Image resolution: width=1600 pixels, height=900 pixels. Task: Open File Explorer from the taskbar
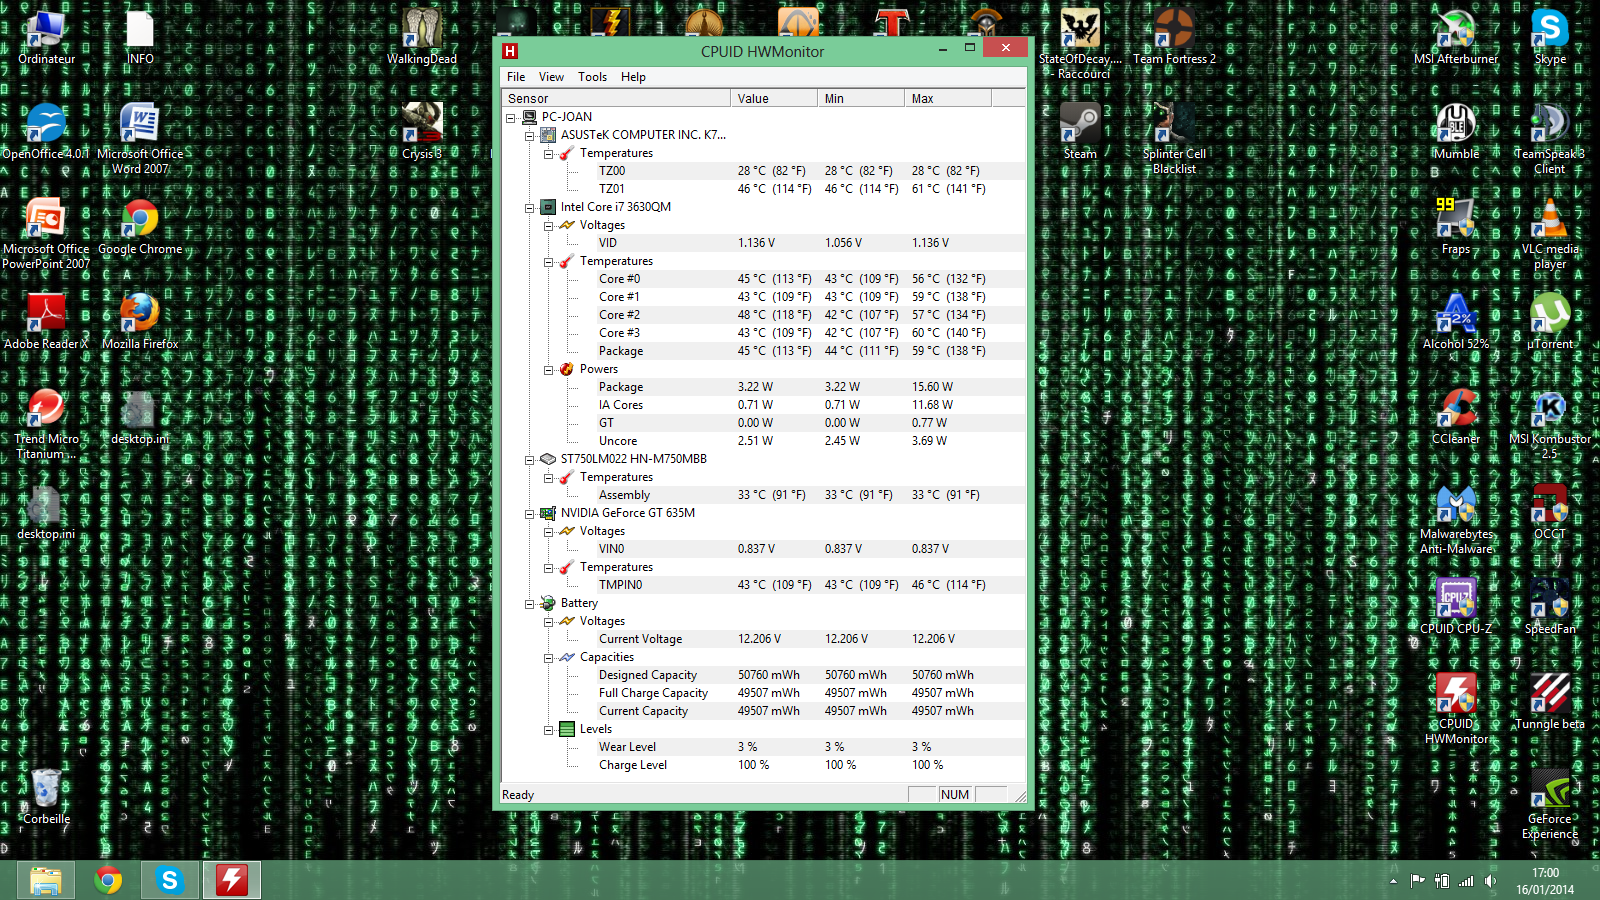(x=46, y=880)
